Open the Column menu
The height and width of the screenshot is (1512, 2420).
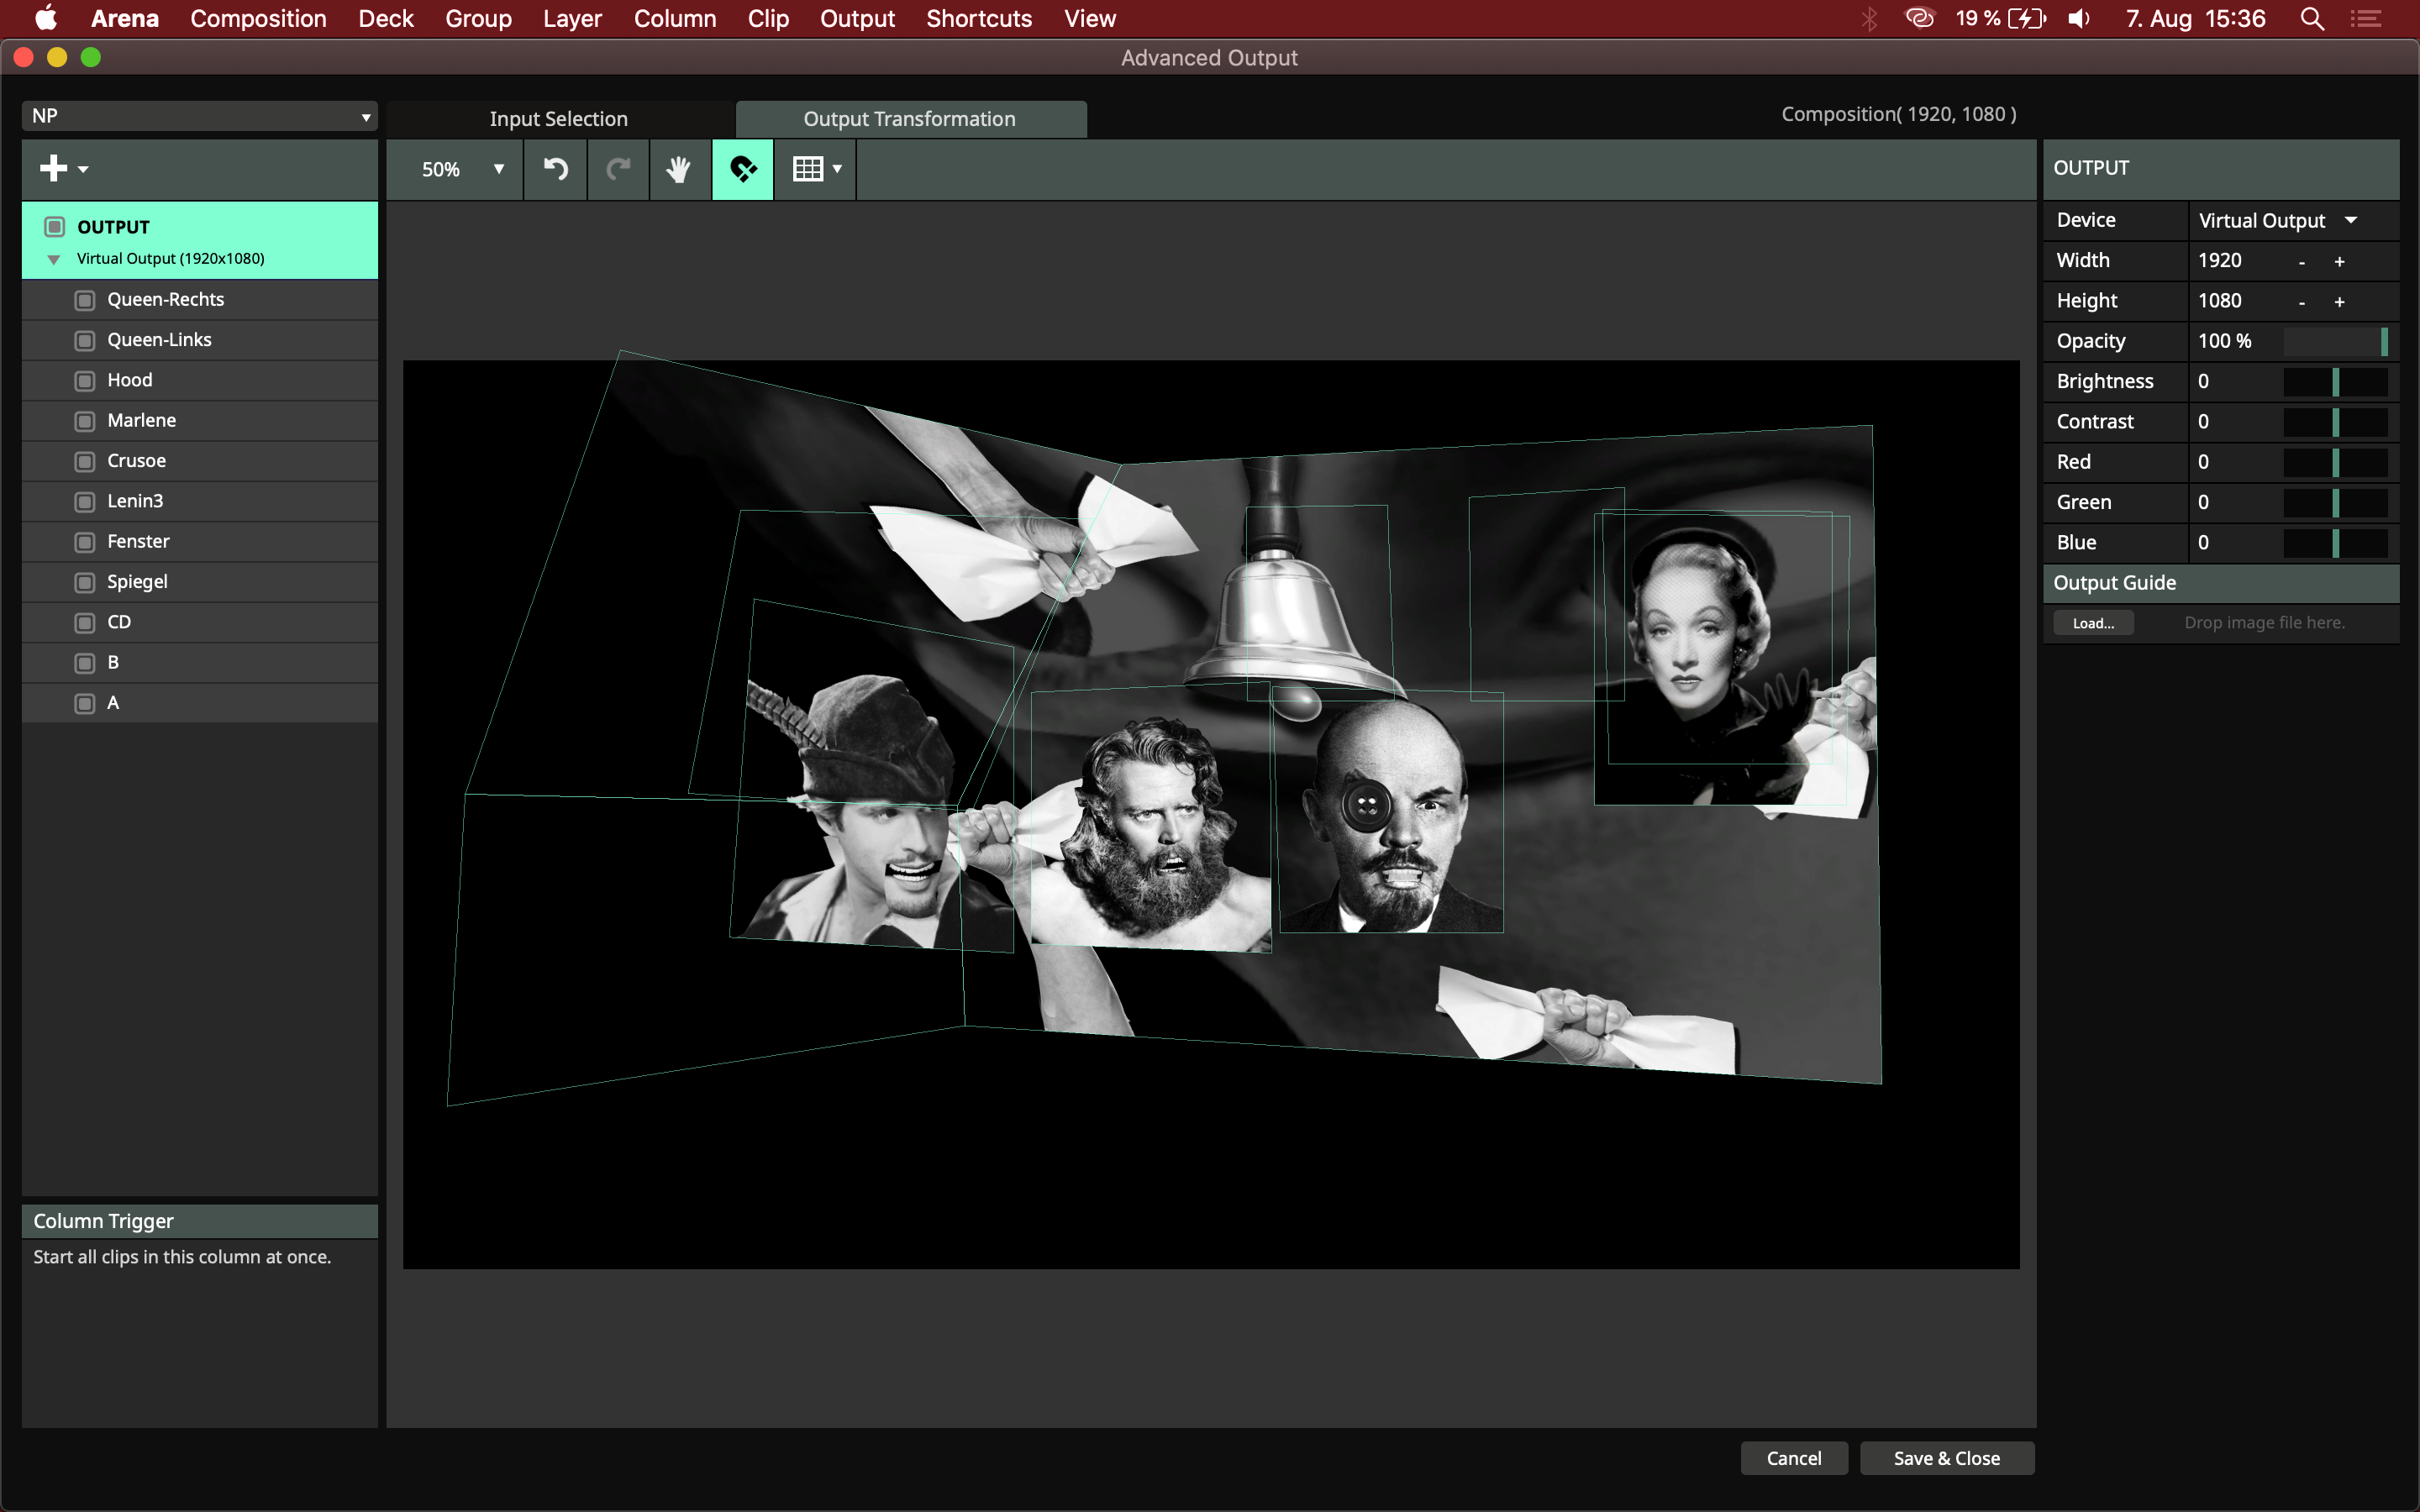coord(675,18)
